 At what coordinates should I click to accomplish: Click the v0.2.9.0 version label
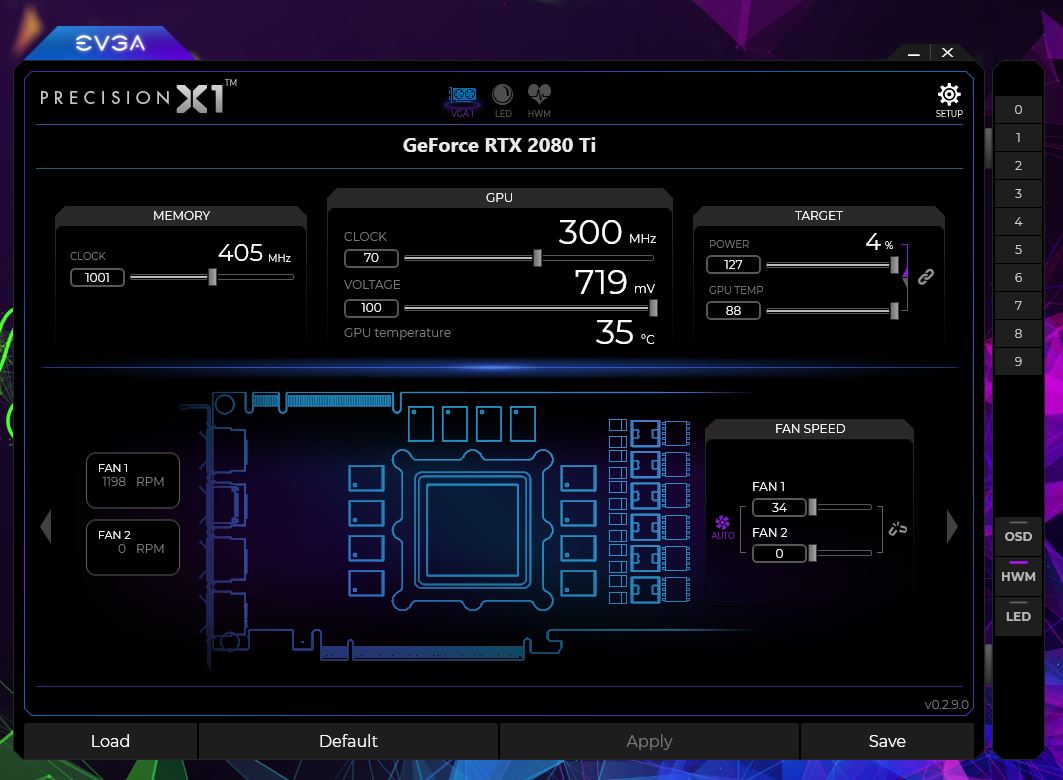point(946,705)
